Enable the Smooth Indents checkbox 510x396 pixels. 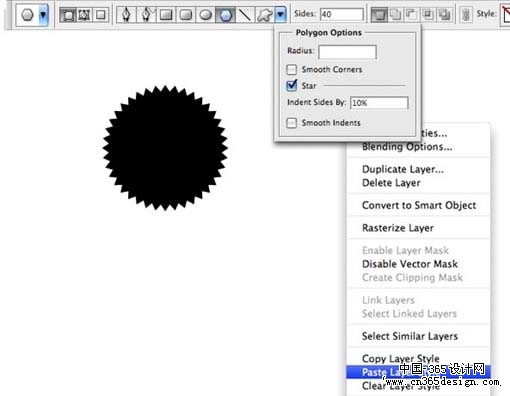tap(291, 123)
